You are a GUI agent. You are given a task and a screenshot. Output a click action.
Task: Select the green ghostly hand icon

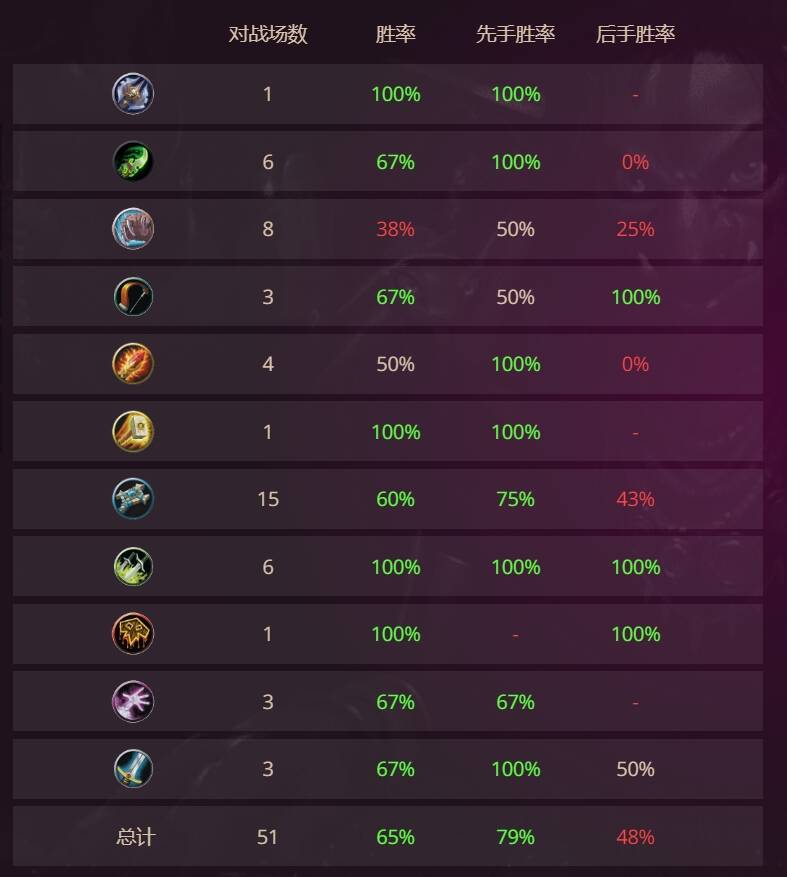[133, 161]
